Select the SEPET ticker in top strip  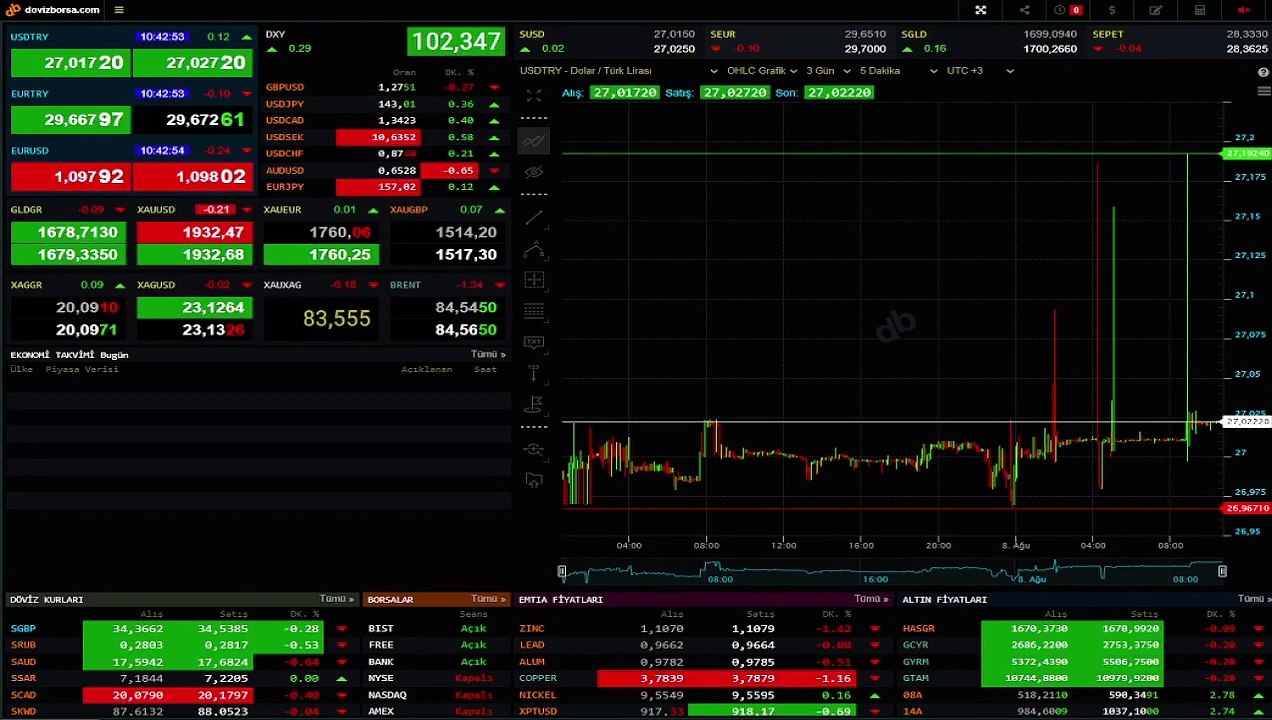coord(1180,41)
